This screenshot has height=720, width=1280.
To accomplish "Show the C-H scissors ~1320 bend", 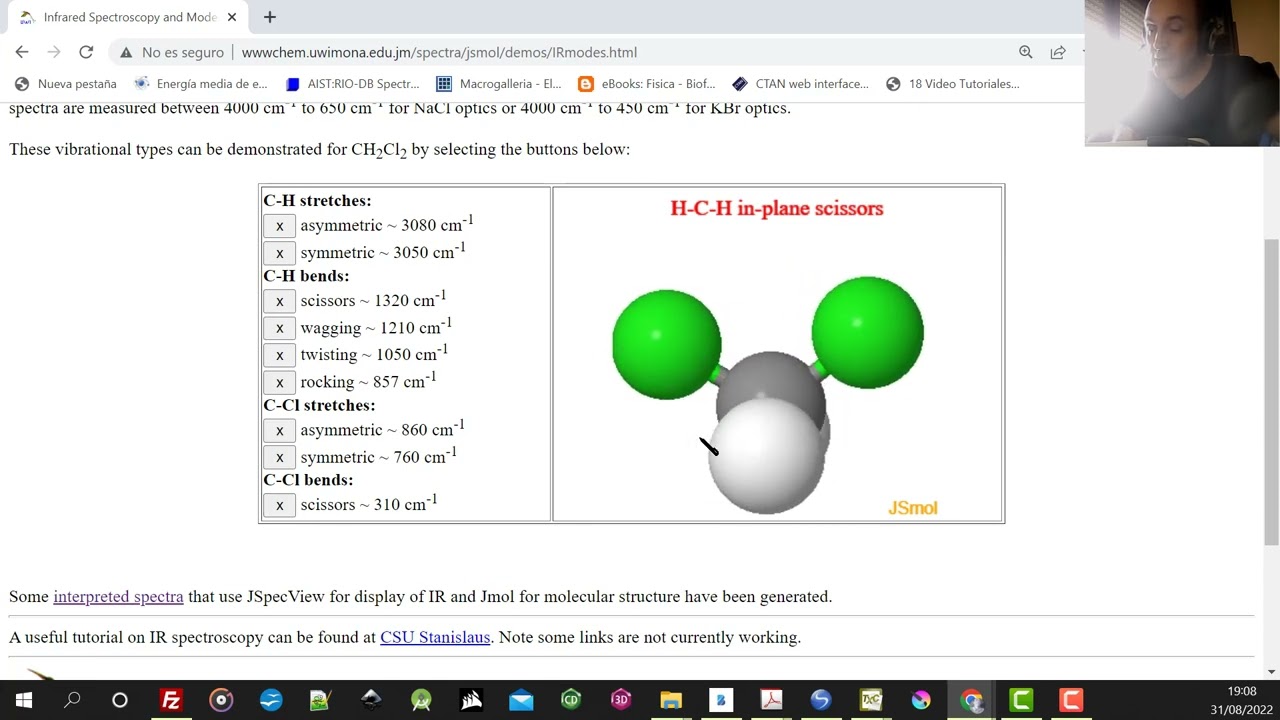I will click(x=280, y=301).
